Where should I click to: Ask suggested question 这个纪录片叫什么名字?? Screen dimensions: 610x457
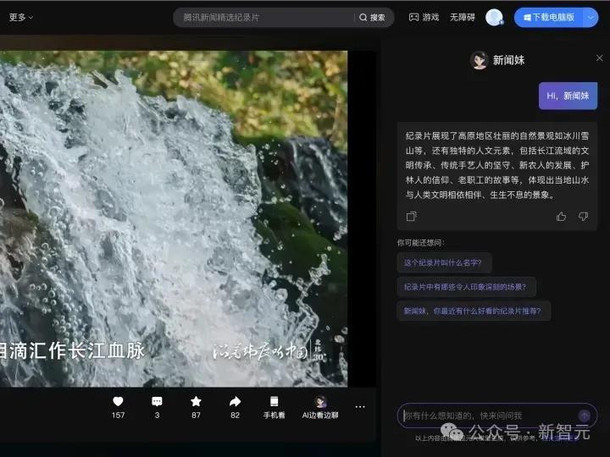click(443, 262)
